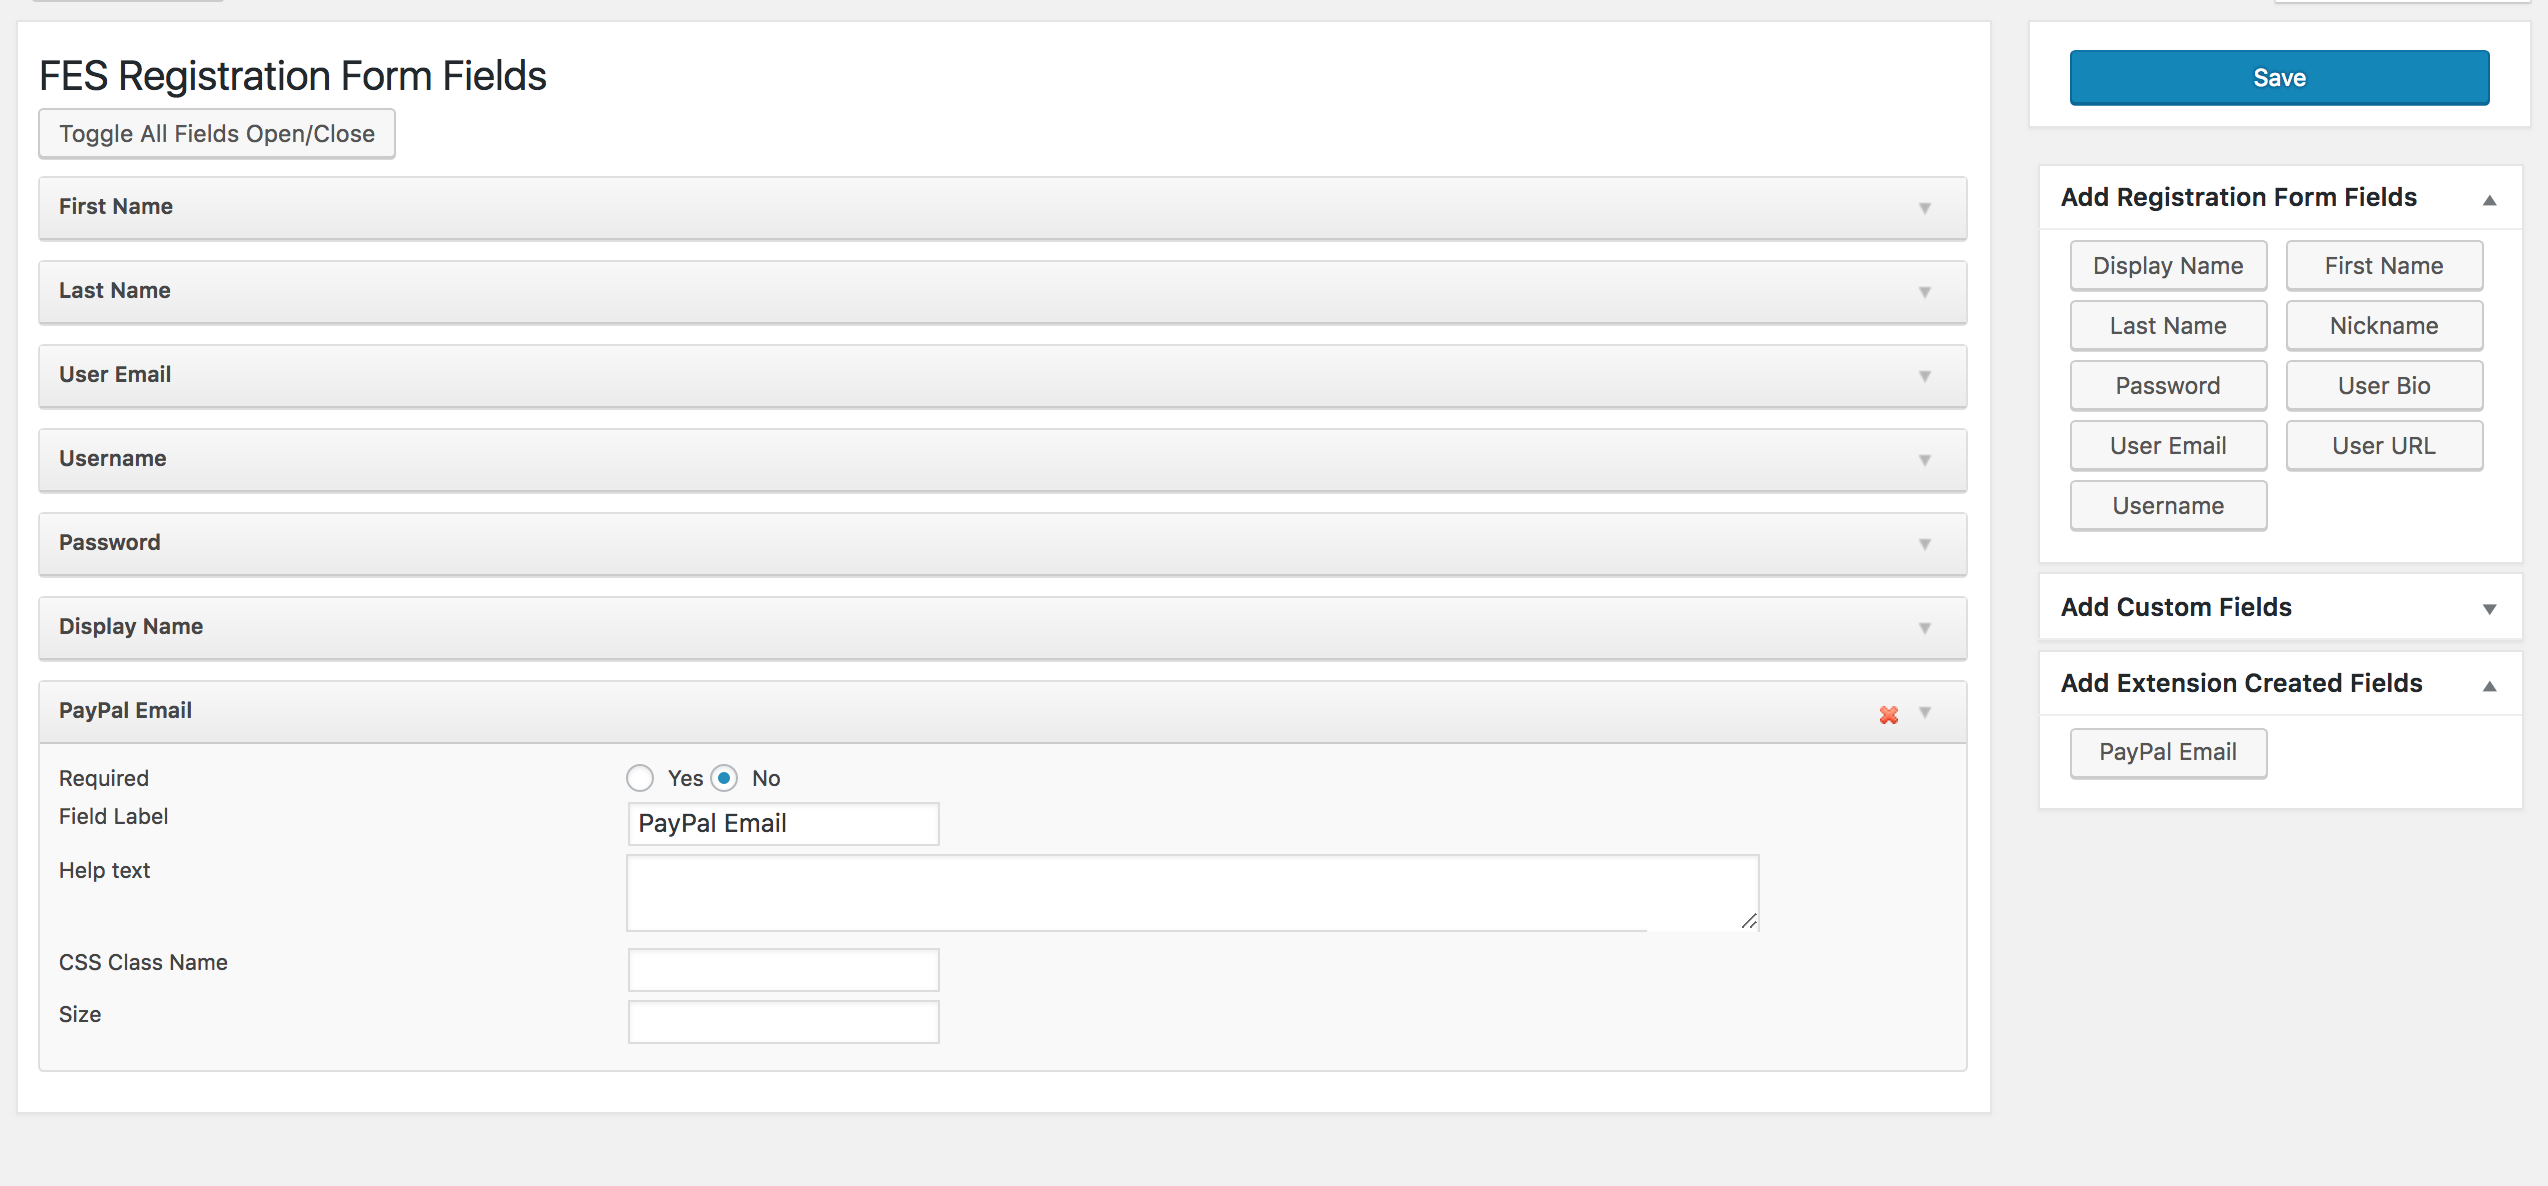This screenshot has height=1186, width=2548.
Task: Expand the First Name field row arrow
Action: pos(1925,208)
